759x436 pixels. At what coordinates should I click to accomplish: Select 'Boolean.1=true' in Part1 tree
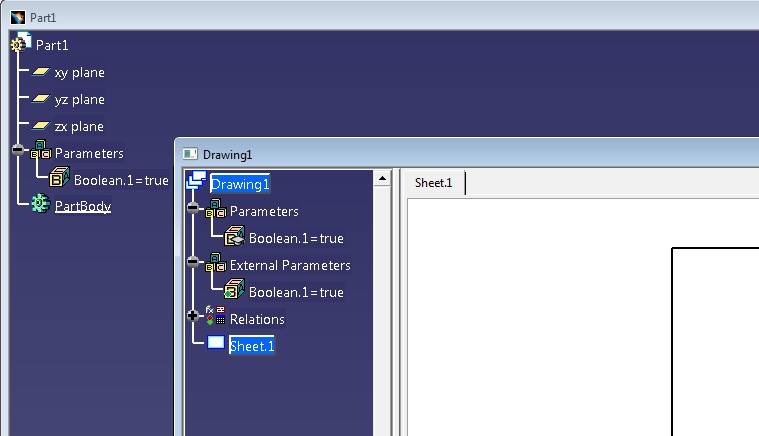pos(121,180)
